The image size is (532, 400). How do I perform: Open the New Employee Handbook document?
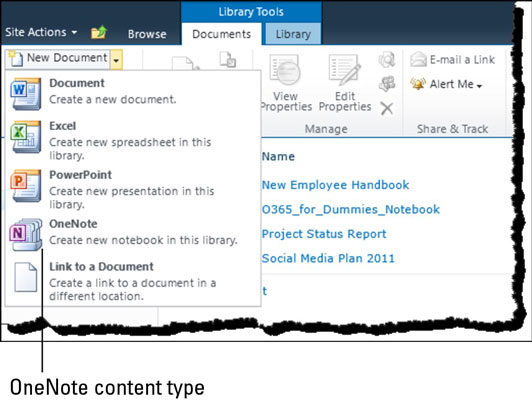[336, 185]
